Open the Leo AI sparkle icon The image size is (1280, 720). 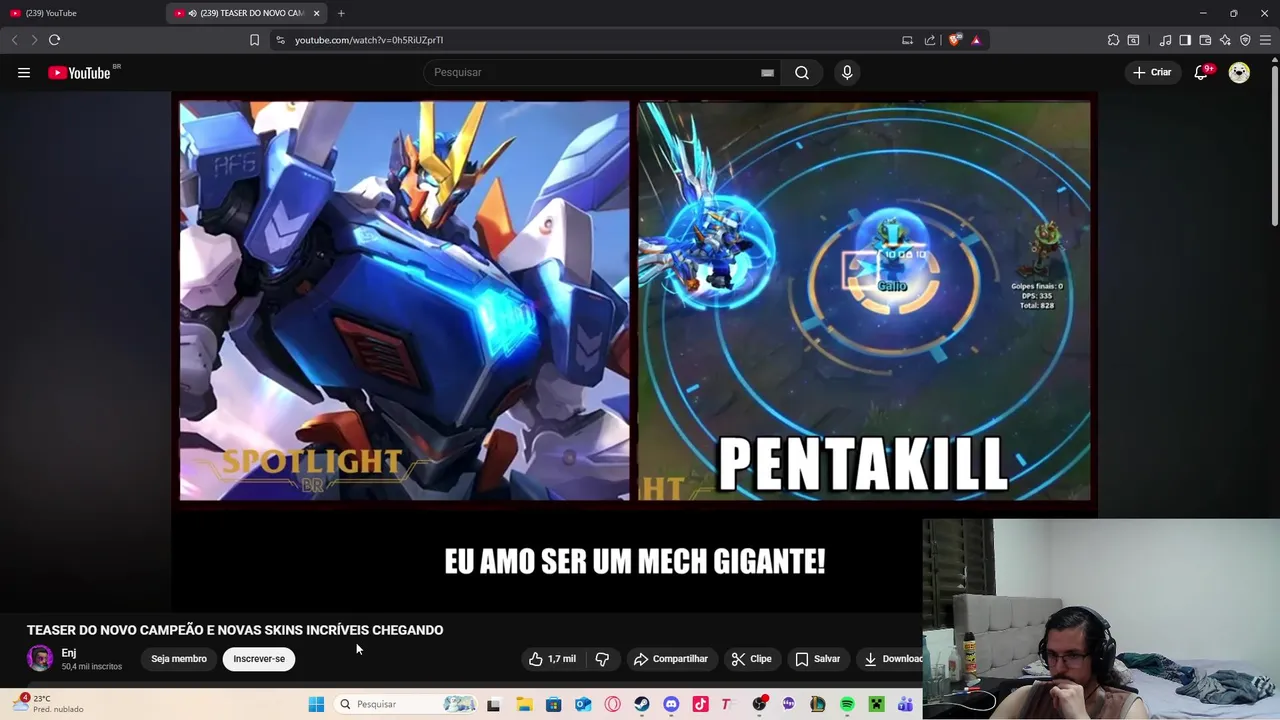[1225, 40]
